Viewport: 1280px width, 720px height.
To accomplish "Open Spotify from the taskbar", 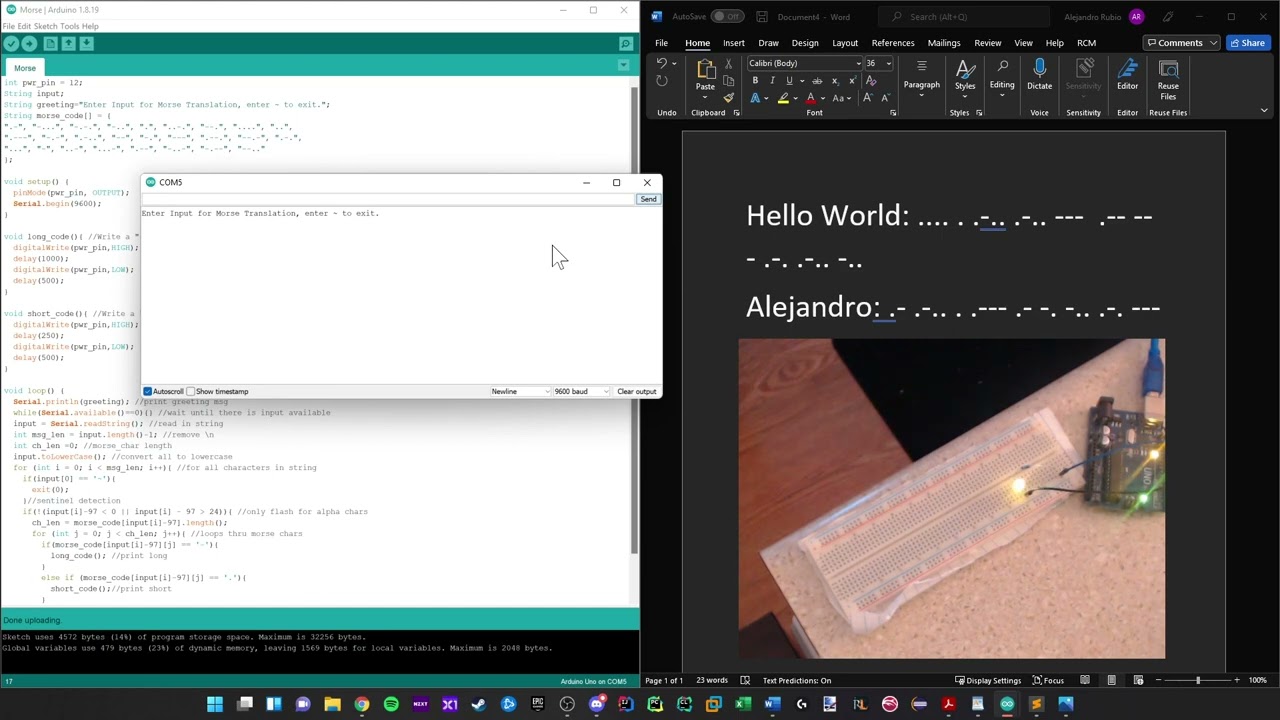I will (x=391, y=705).
